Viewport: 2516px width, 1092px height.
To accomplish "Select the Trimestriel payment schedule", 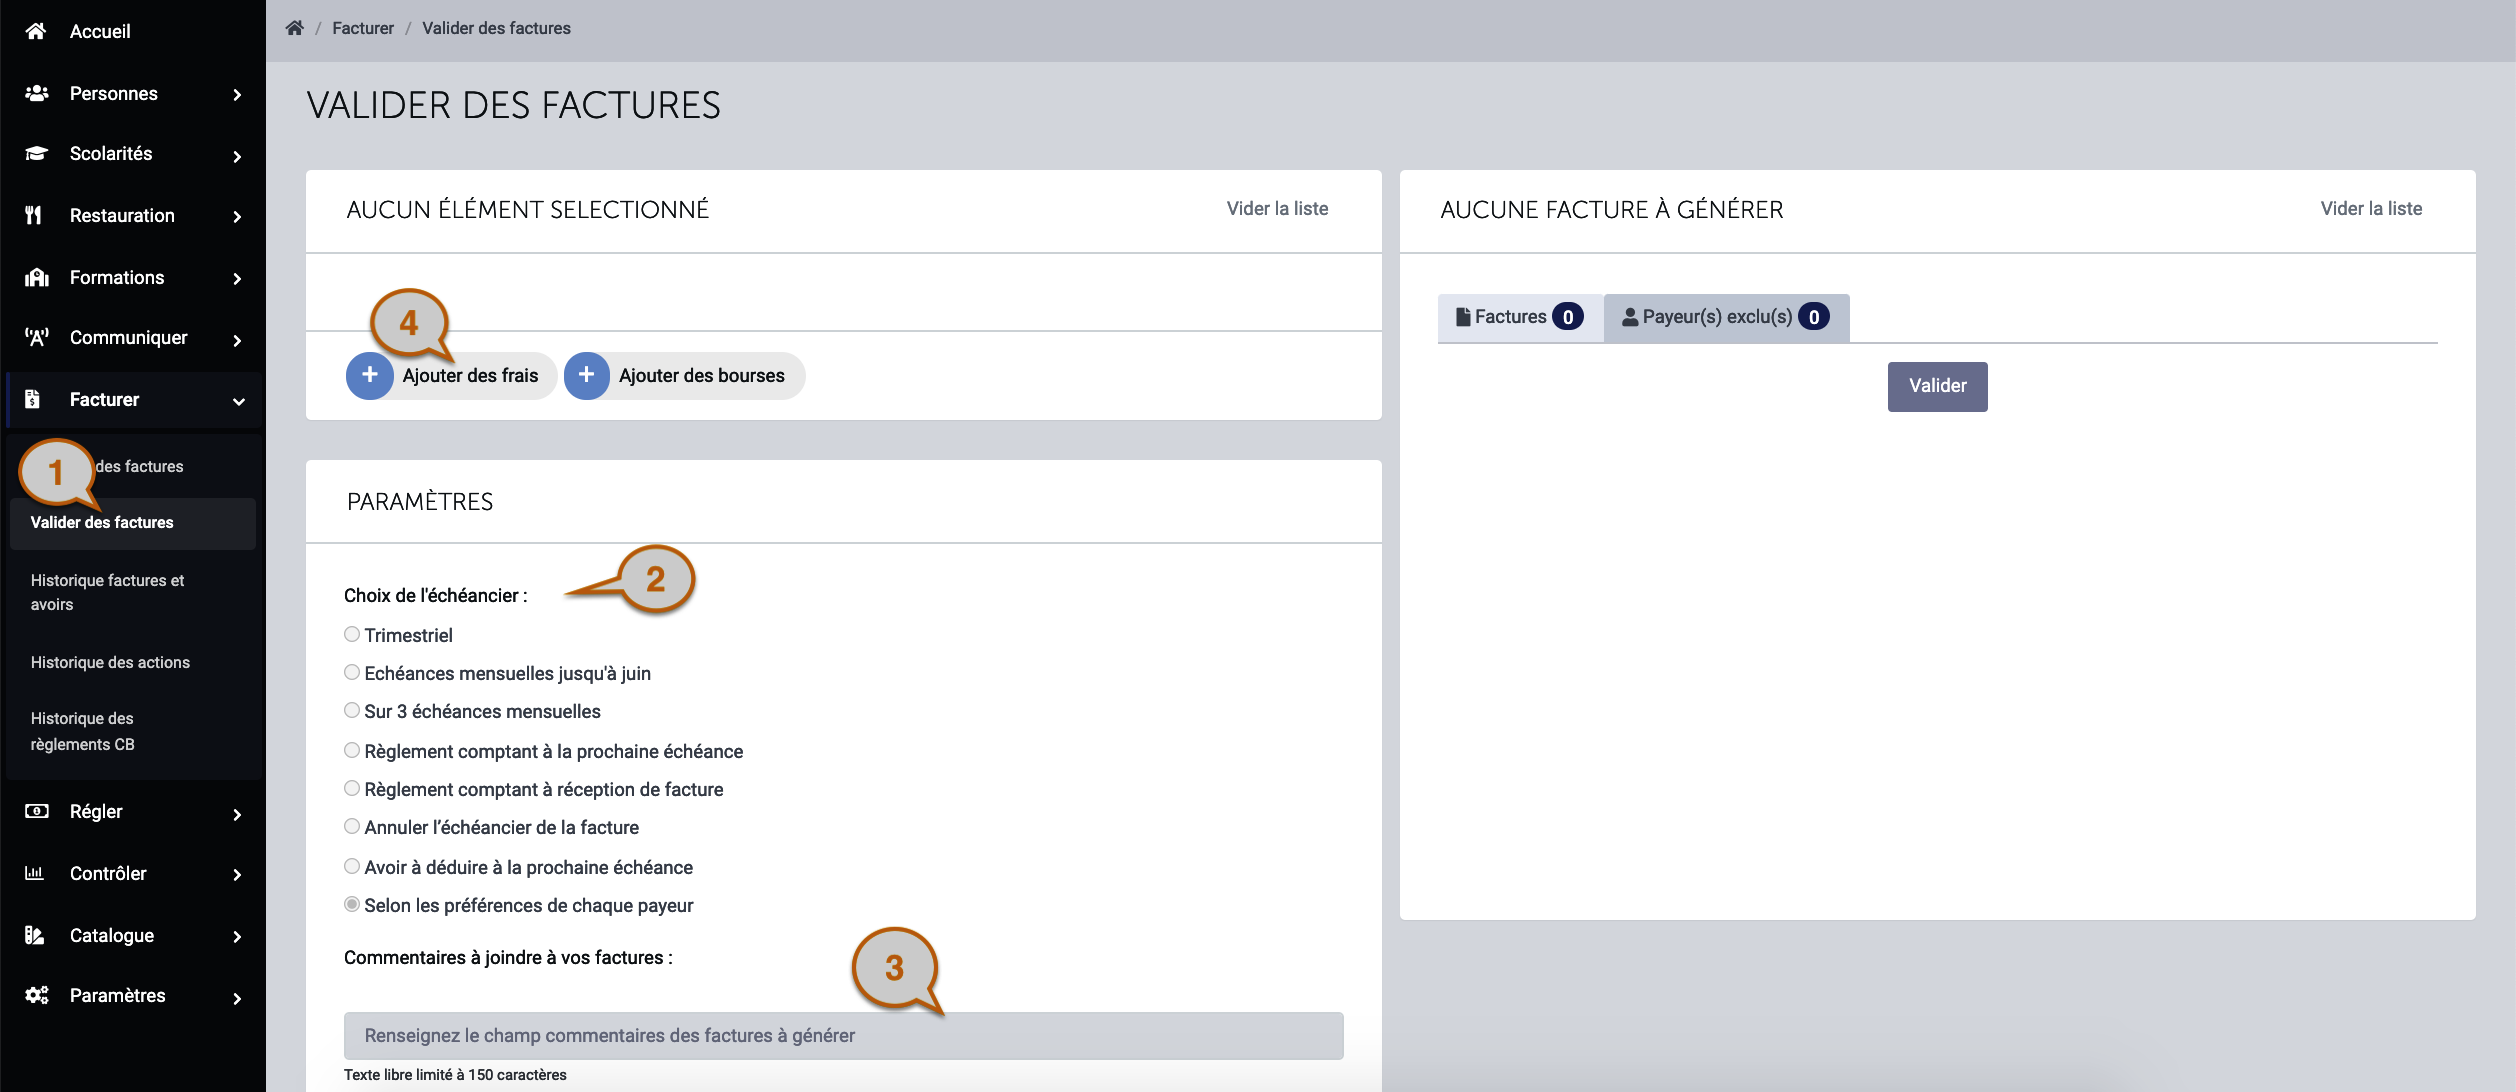I will click(x=352, y=634).
